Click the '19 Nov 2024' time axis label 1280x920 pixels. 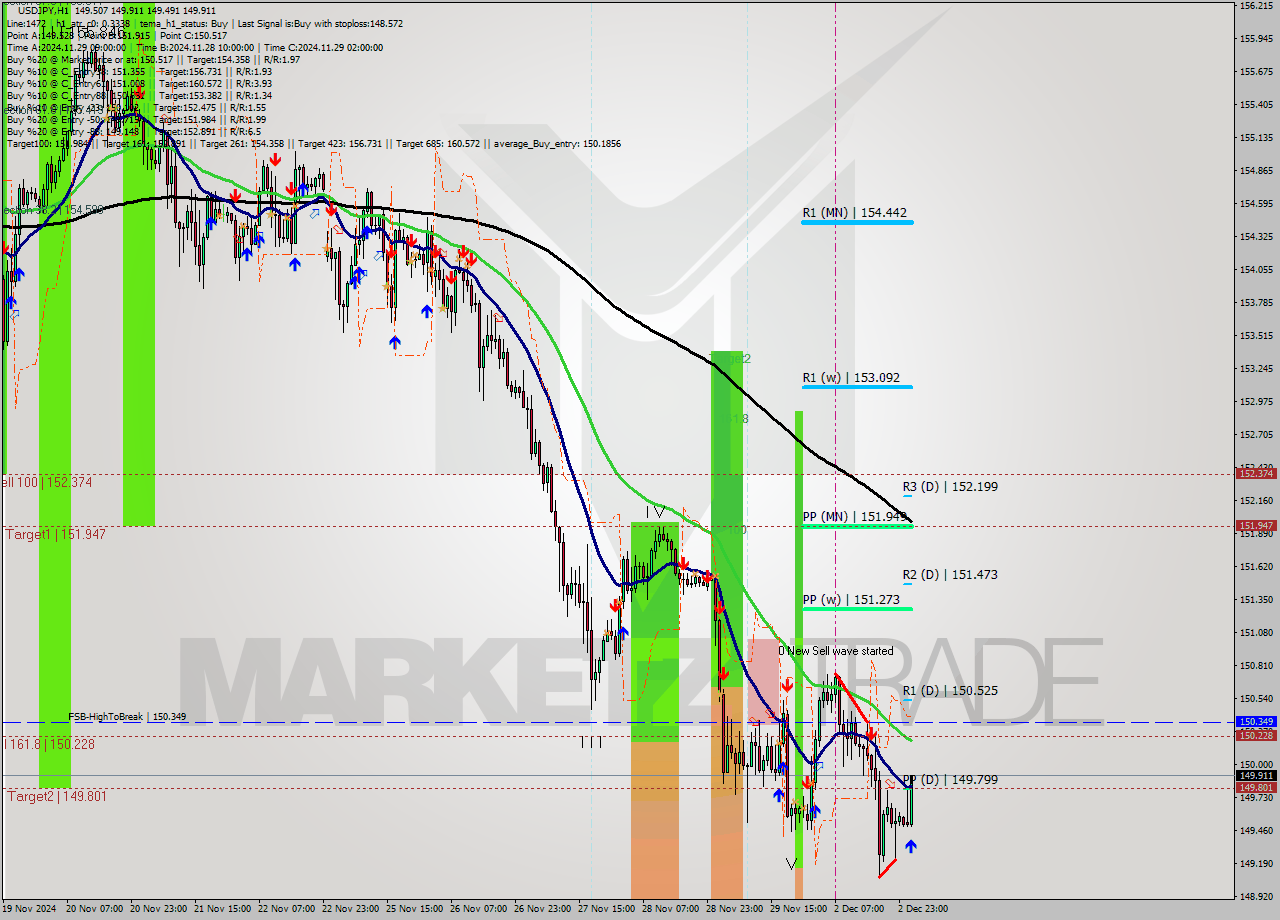click(x=28, y=909)
